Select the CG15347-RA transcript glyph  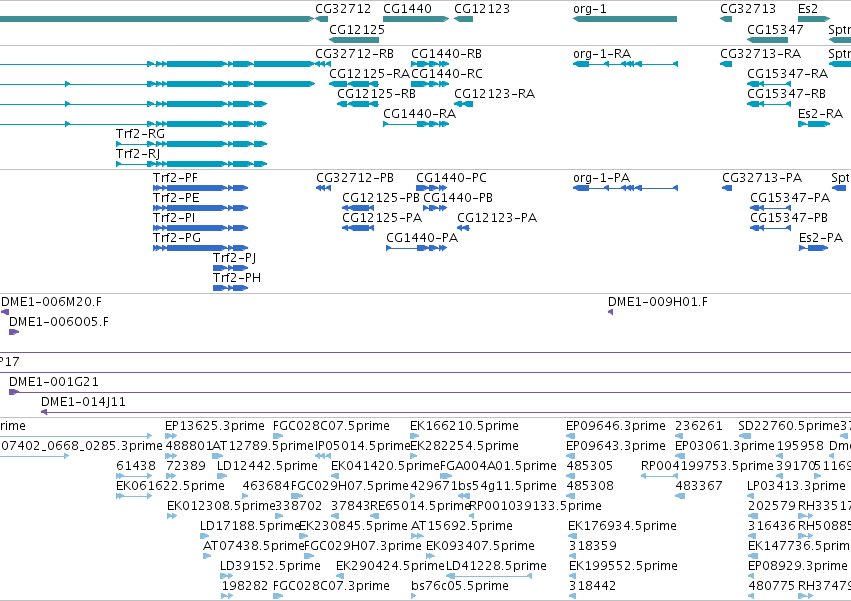pyautogui.click(x=769, y=84)
